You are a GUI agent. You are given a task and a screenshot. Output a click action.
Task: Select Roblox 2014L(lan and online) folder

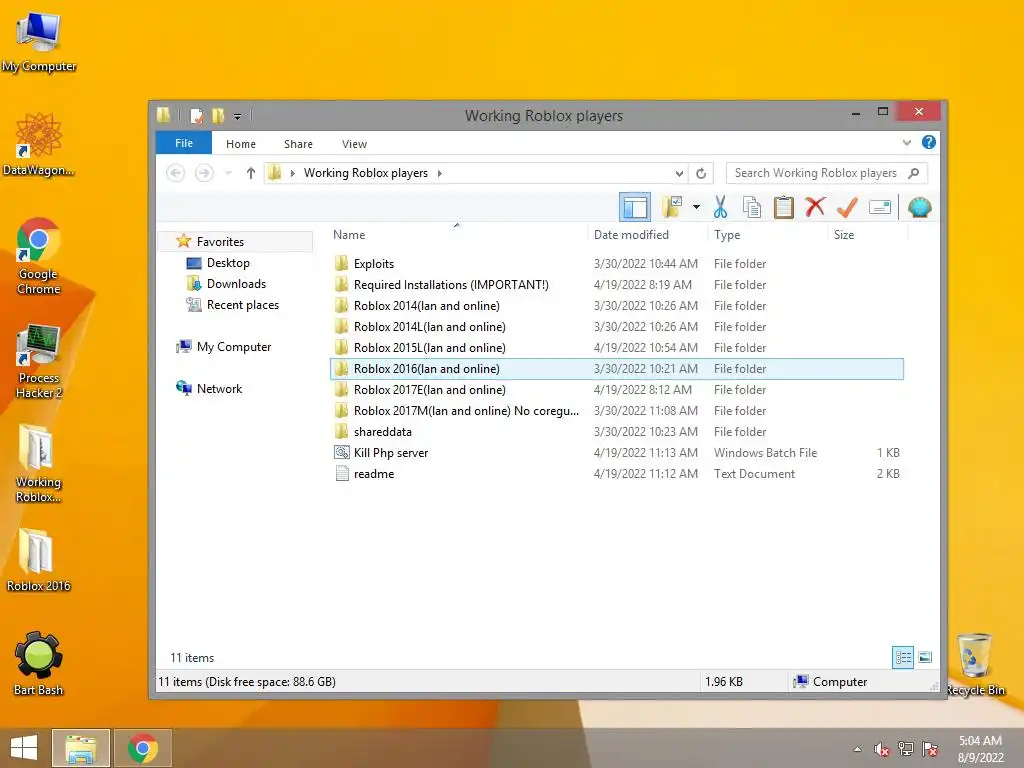pyautogui.click(x=616, y=327)
